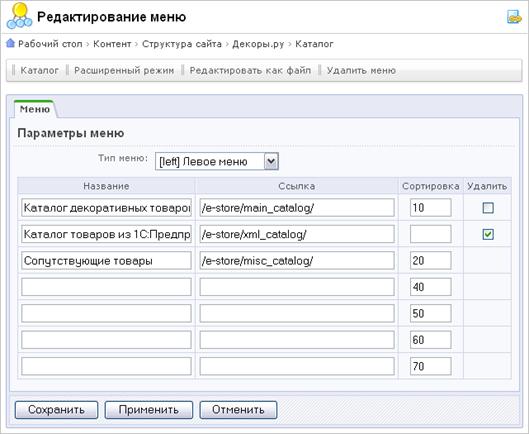This screenshot has height=434, width=529.
Task: Click the favorites icon at top right
Action: pyautogui.click(x=514, y=17)
